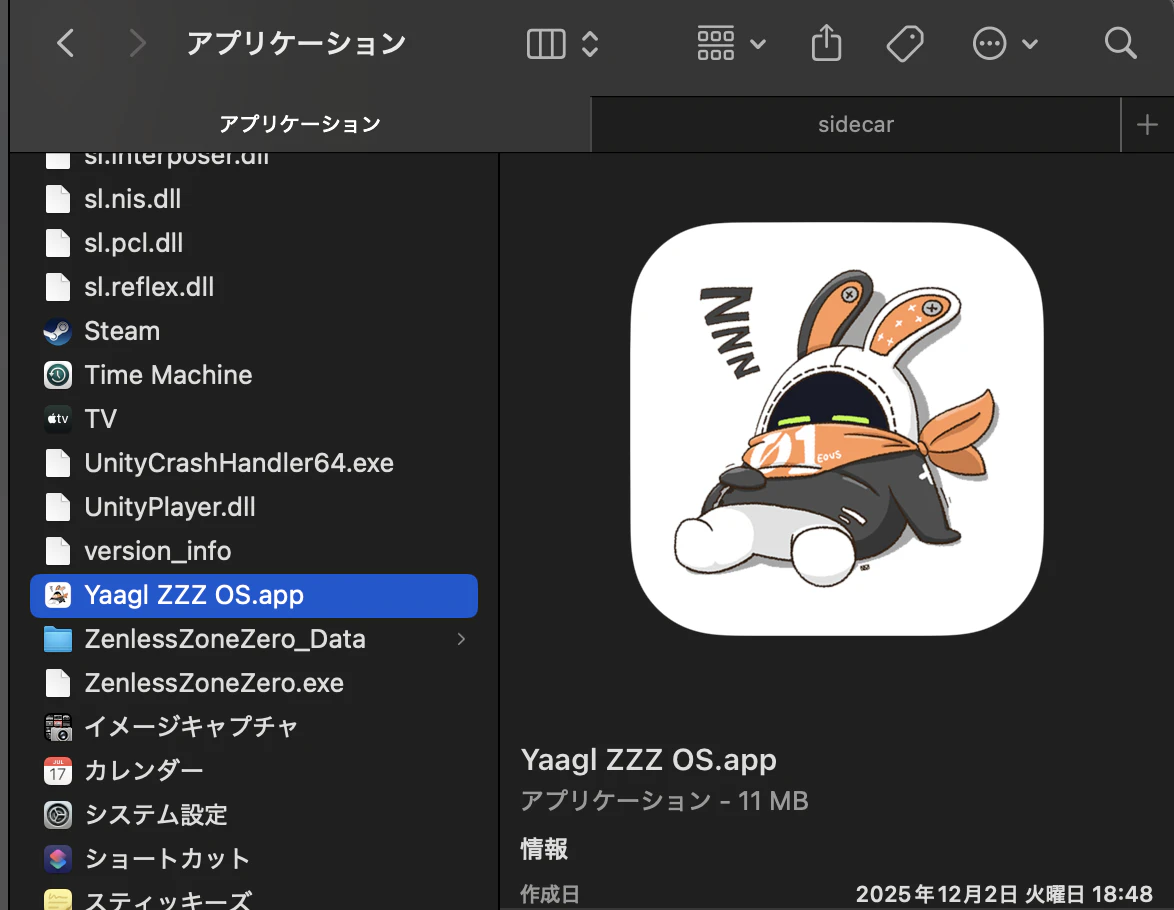
Task: Select the UnityPlayer.dll file
Action: (170, 507)
